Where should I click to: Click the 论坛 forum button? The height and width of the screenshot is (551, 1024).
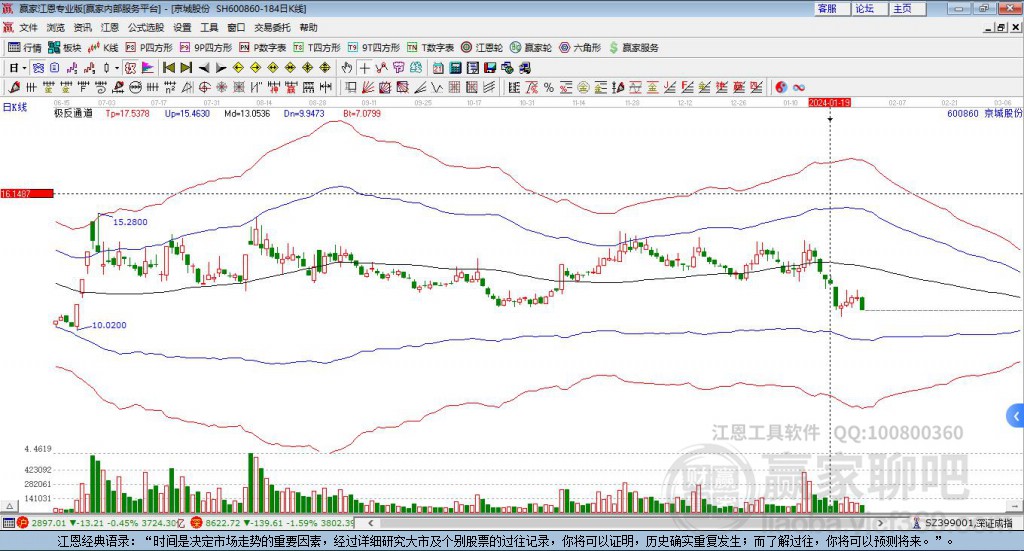coord(870,8)
